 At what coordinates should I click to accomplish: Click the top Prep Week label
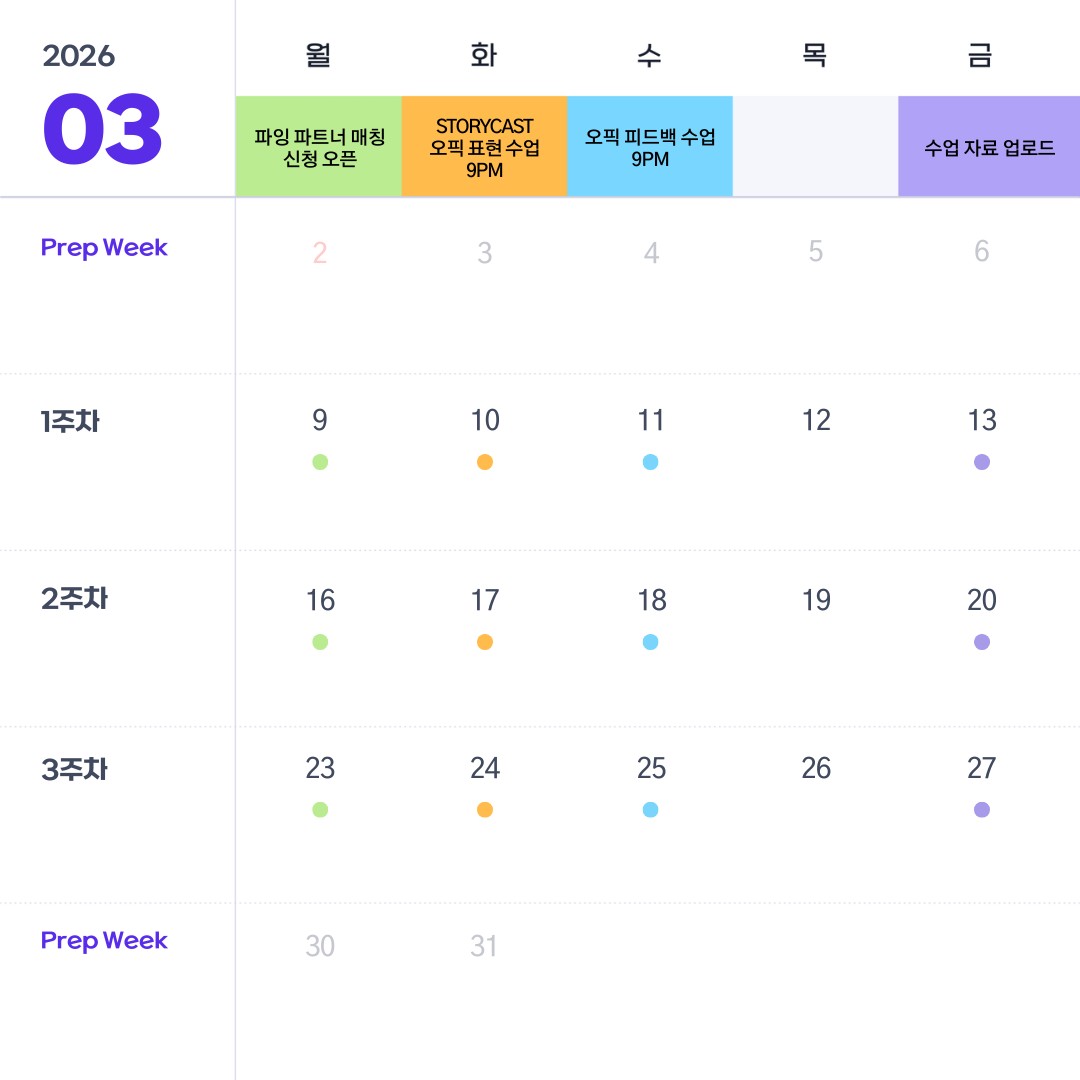pos(104,248)
